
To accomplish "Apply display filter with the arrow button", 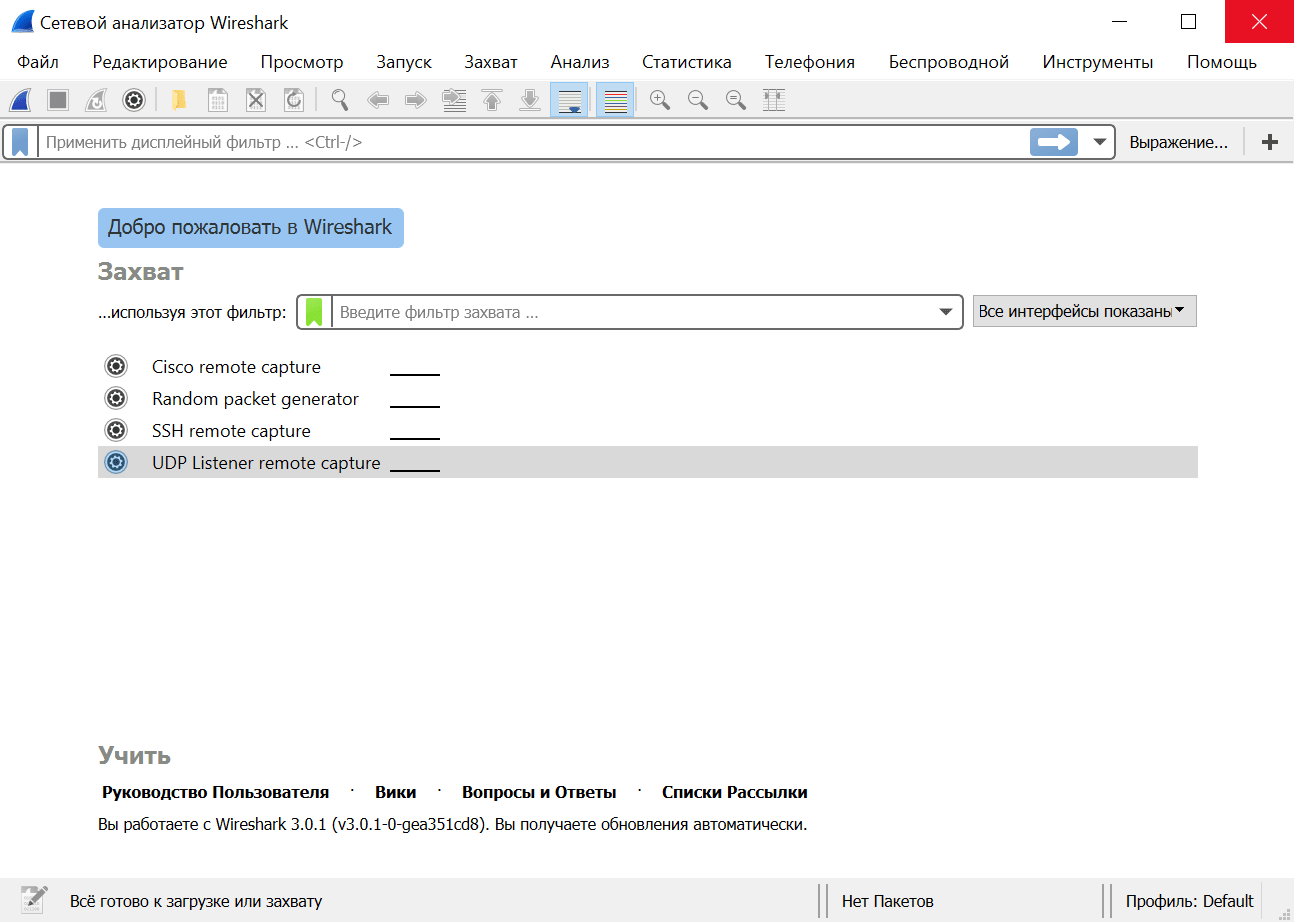I will click(x=1054, y=142).
